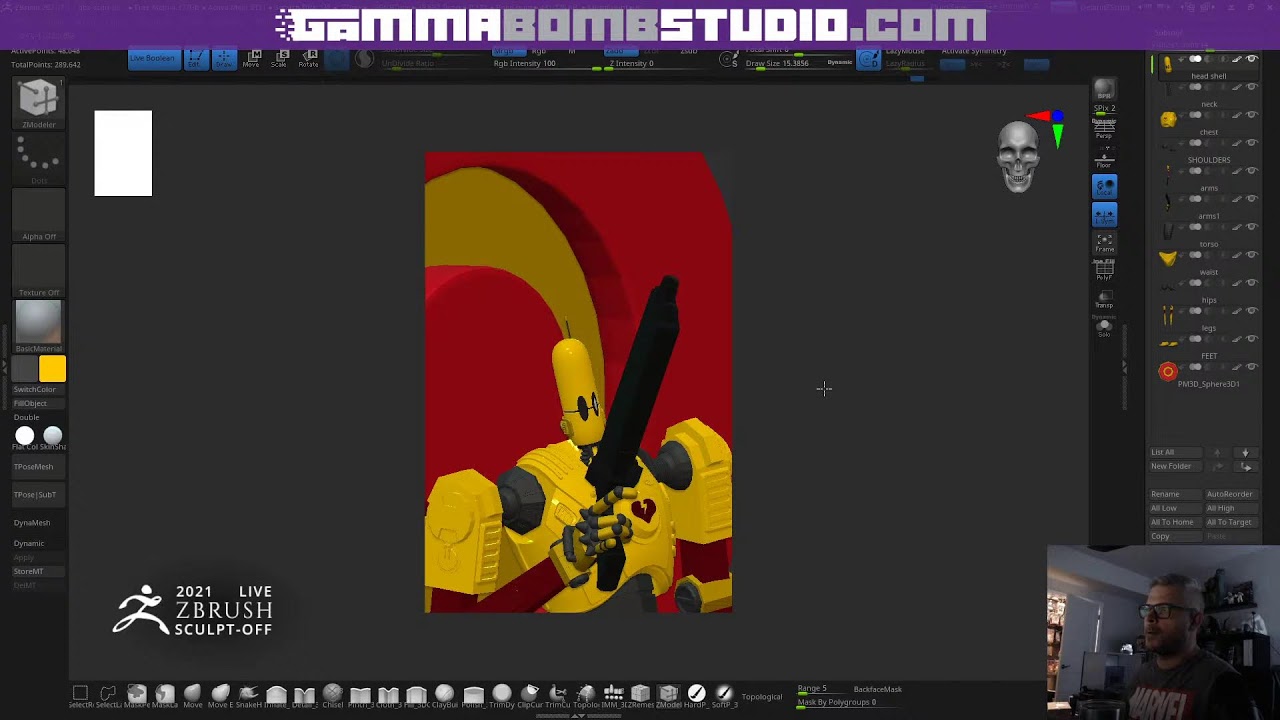The height and width of the screenshot is (720, 1280).
Task: Toggle BackfaceMask option
Action: (877, 689)
